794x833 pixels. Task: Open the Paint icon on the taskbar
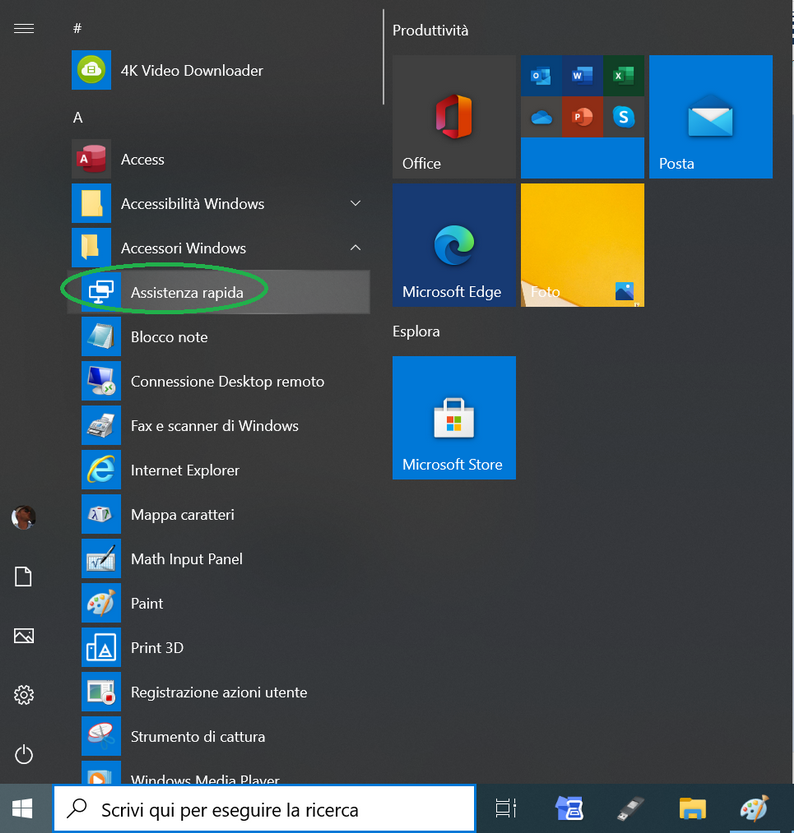pyautogui.click(x=755, y=808)
